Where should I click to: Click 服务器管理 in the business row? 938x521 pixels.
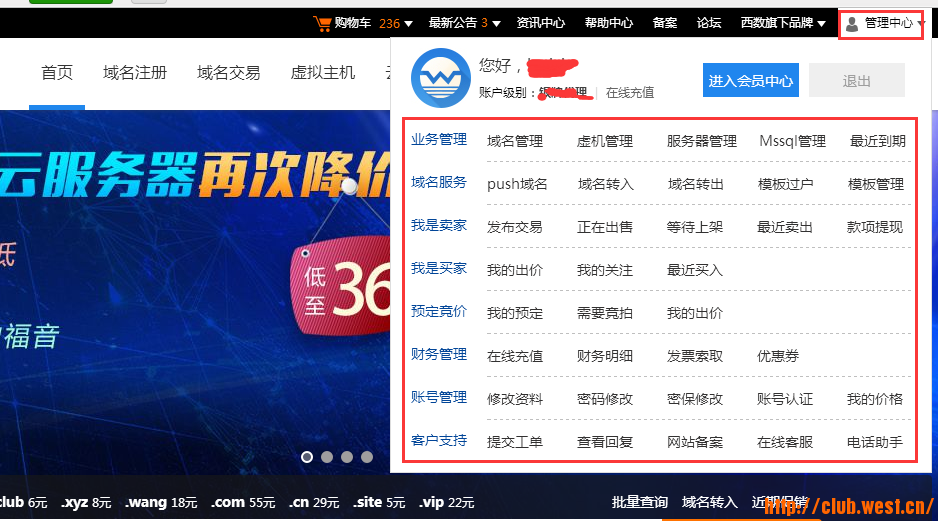click(x=702, y=141)
